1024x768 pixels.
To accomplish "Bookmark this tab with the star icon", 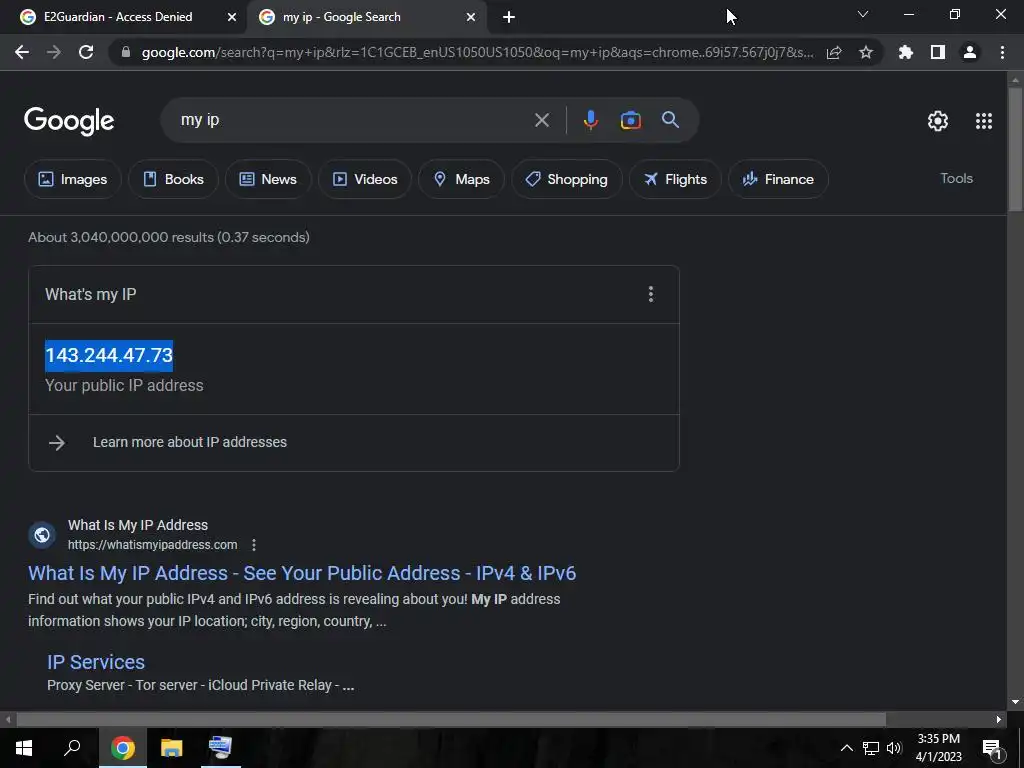I will click(866, 52).
